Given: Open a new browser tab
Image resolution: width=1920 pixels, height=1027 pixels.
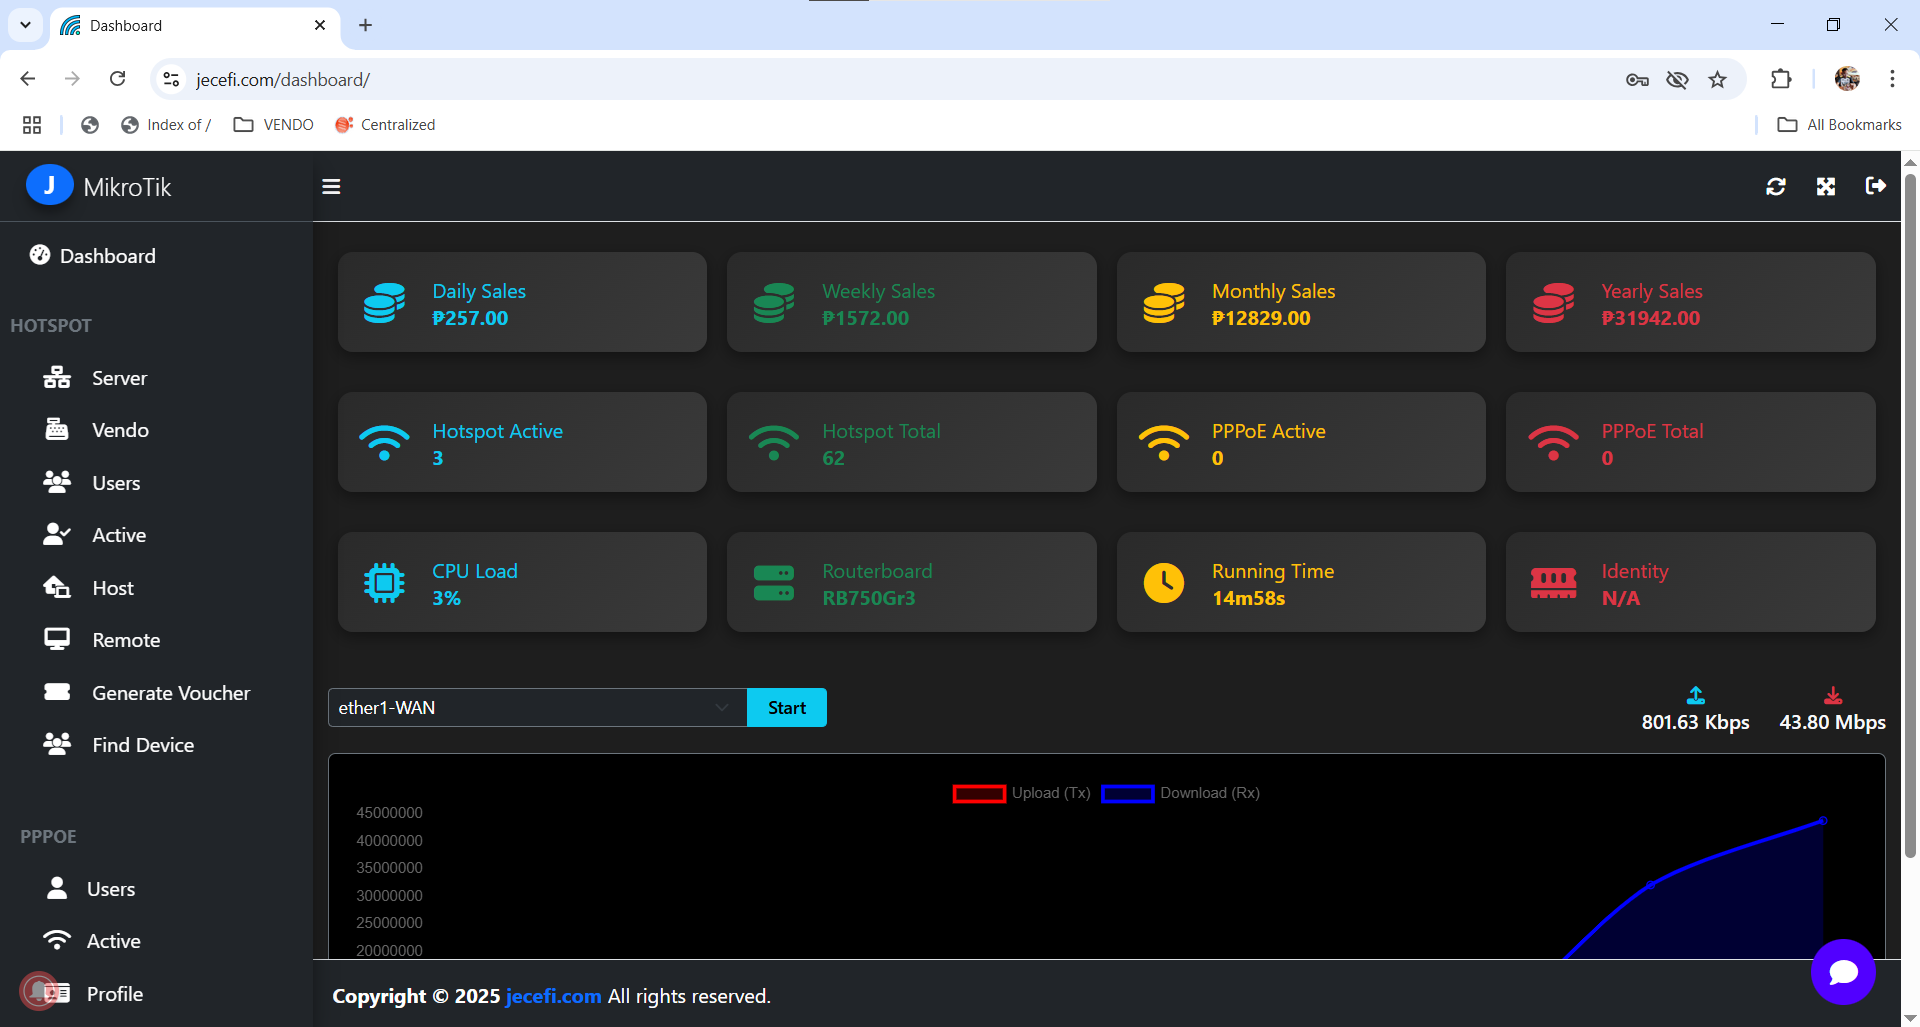Looking at the screenshot, I should [365, 25].
